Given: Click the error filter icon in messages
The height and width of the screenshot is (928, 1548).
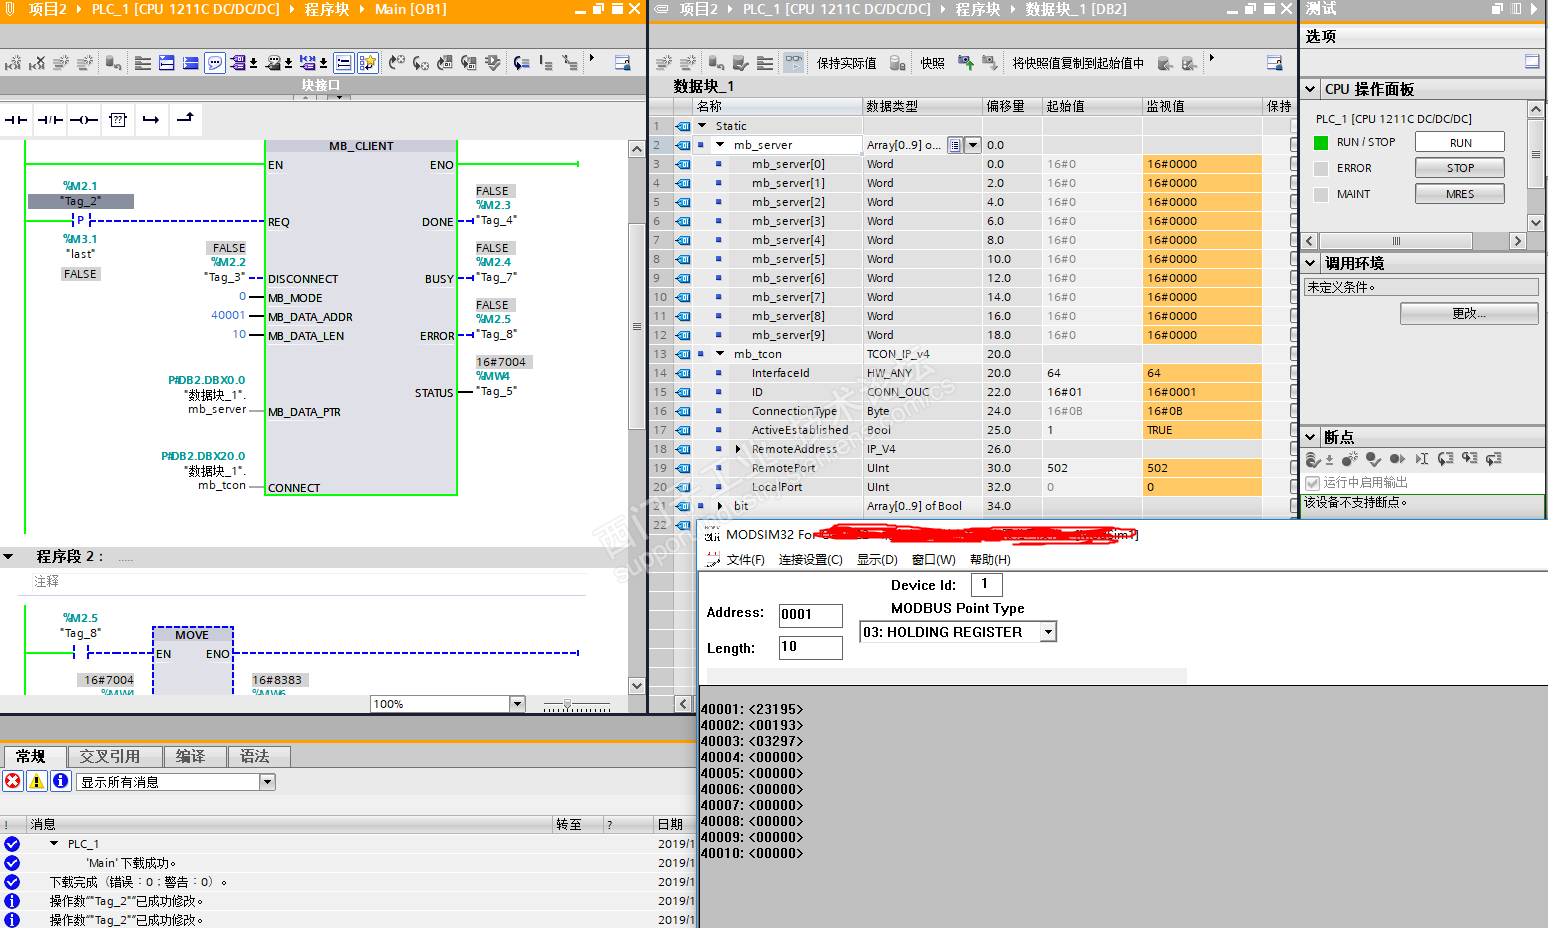Looking at the screenshot, I should point(13,782).
